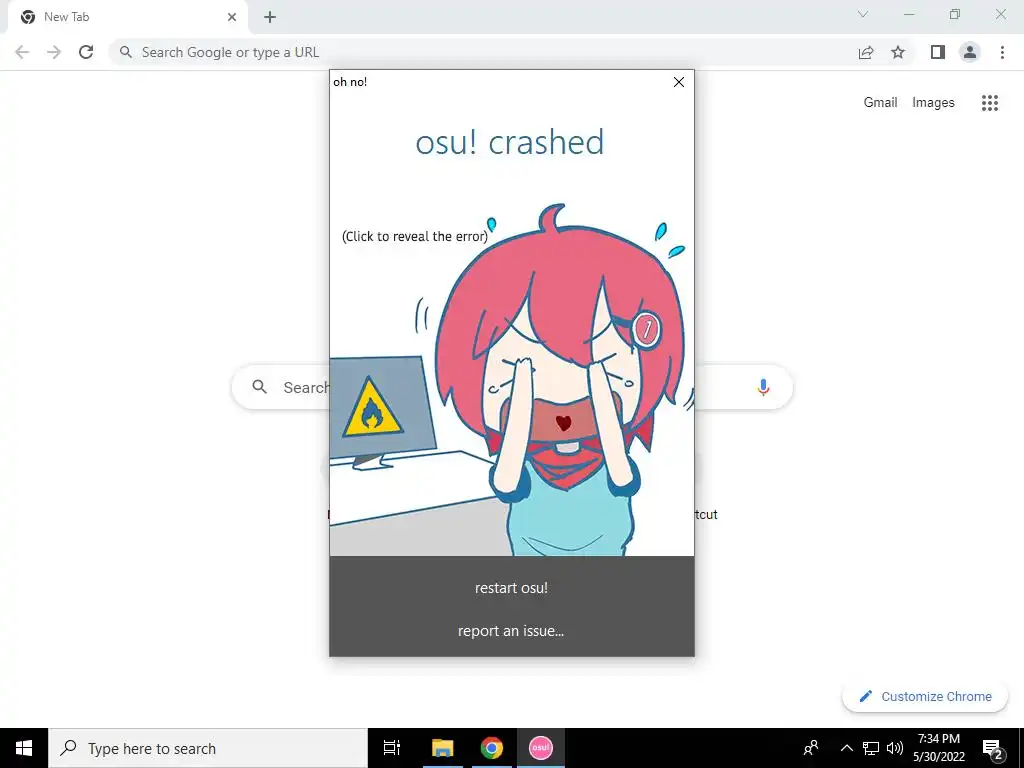Click Customize Chrome

click(x=925, y=696)
